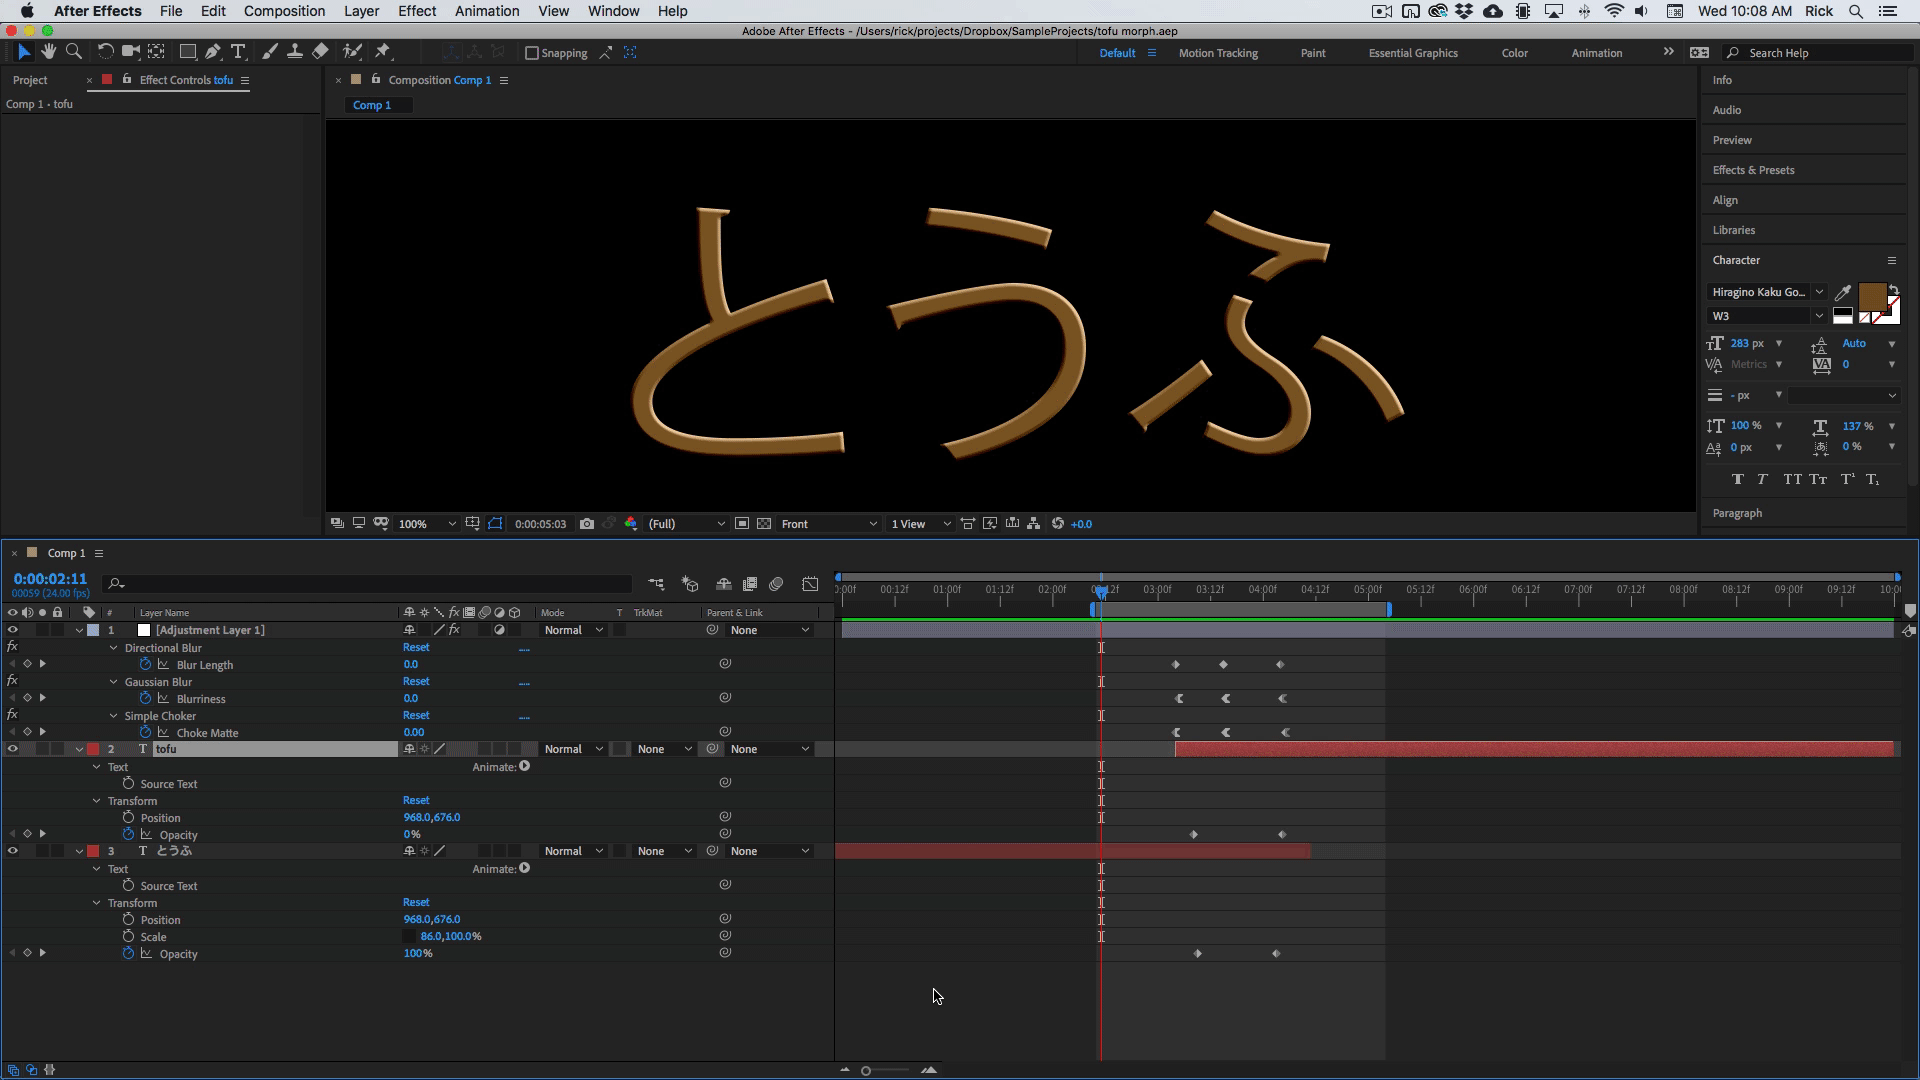Click the current timecode field 0:00:02:11
The image size is (1920, 1080).
coord(50,579)
